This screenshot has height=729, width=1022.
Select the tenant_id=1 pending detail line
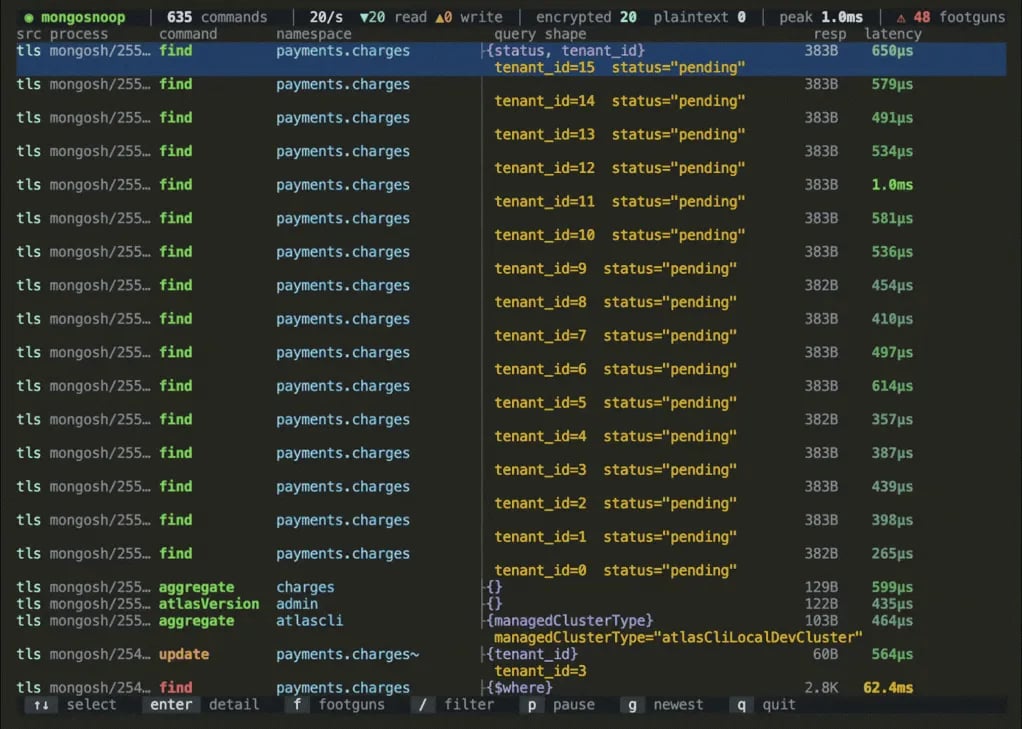pyautogui.click(x=615, y=537)
